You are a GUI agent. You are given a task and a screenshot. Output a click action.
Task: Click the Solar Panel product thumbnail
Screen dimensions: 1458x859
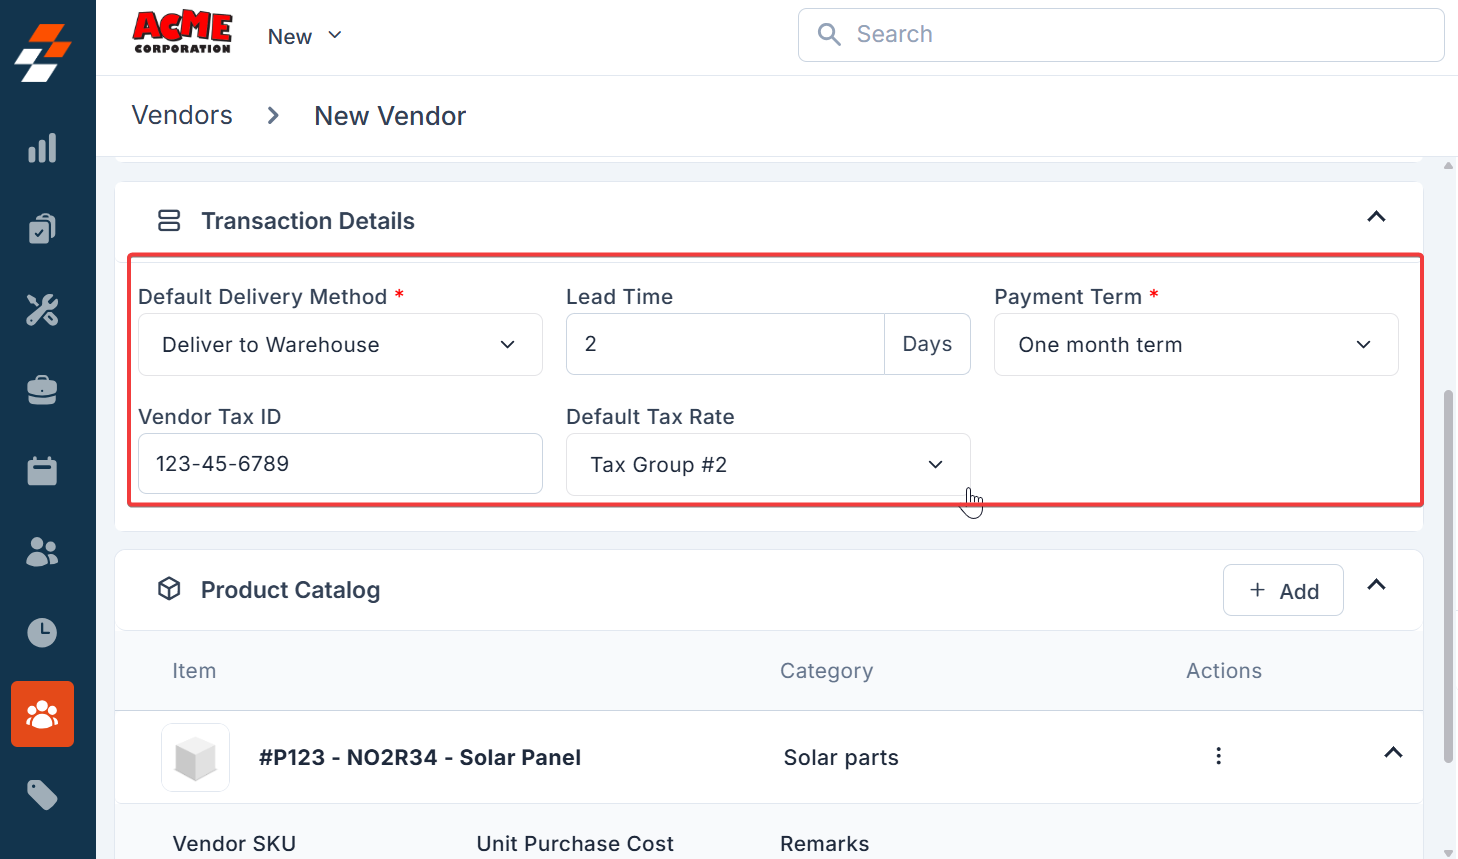click(195, 757)
